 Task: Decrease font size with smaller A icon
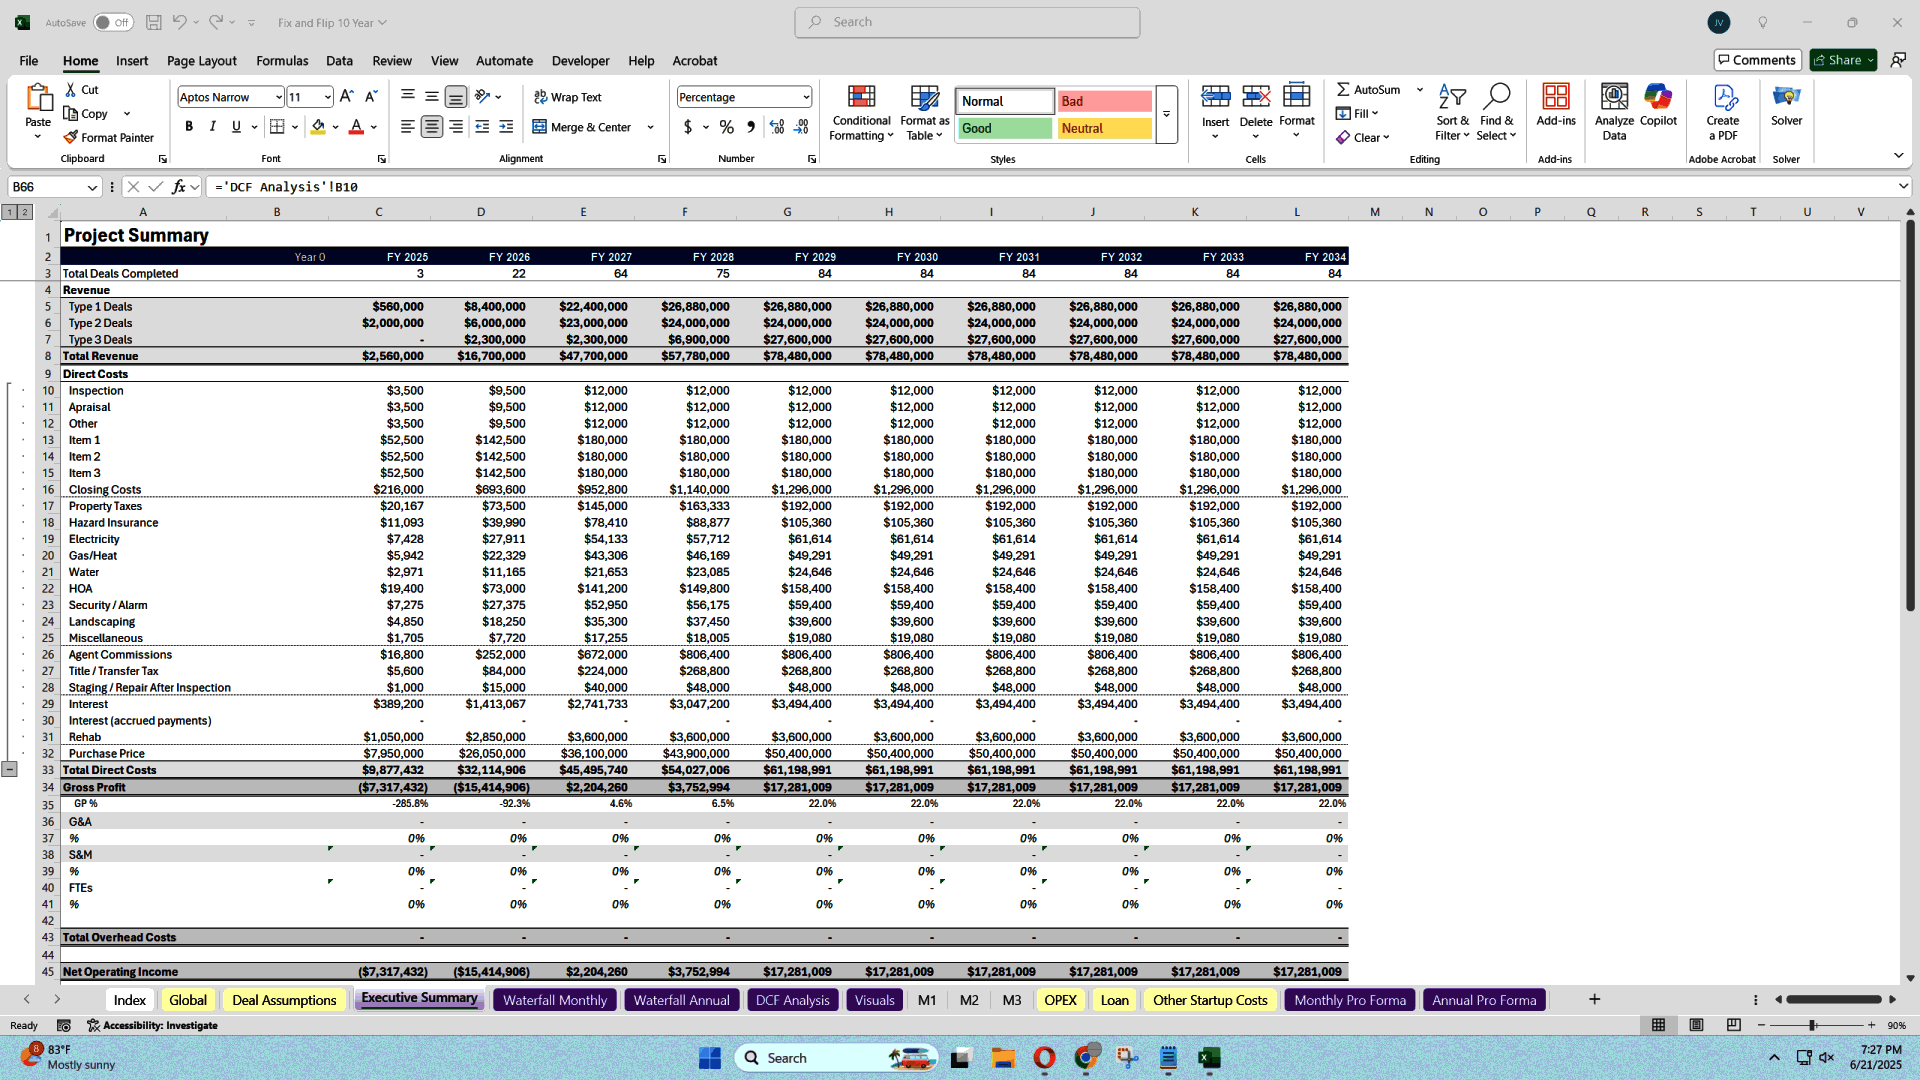pos(371,97)
